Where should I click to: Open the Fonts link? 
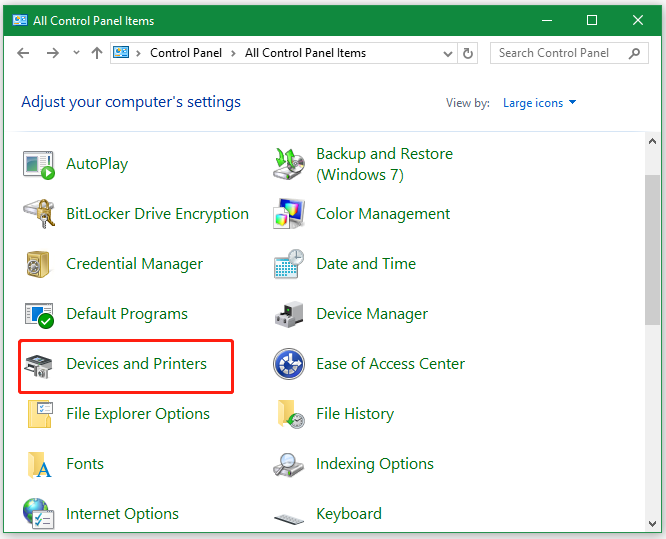[85, 463]
